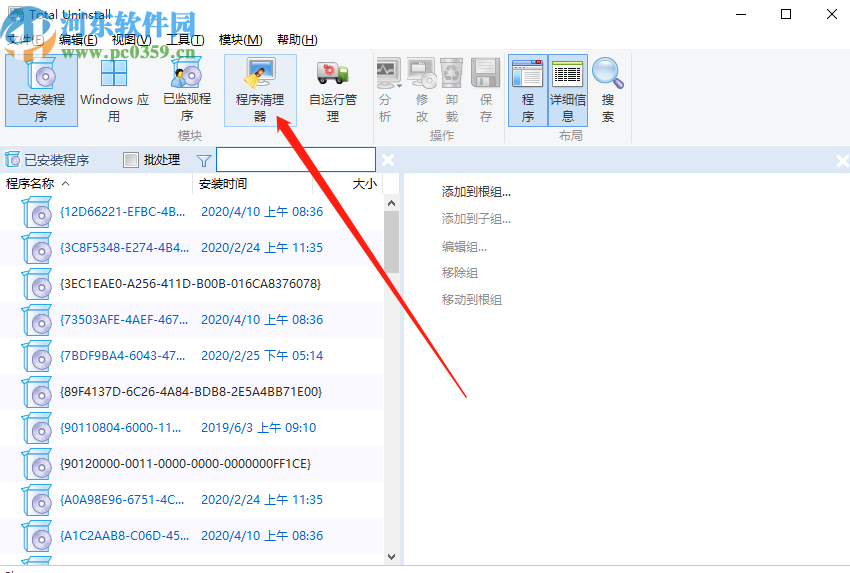Click the filter funnel icon
Viewport: 850px width, 573px height.
(x=204, y=160)
